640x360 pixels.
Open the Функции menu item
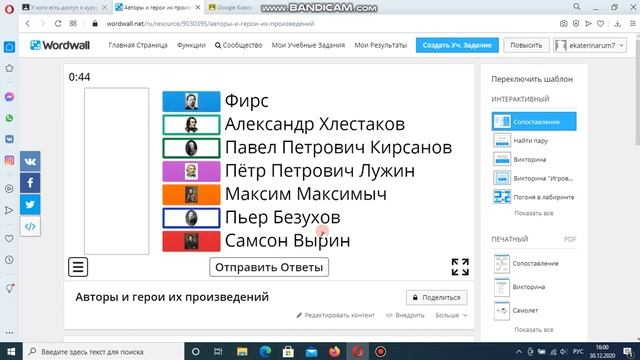(x=191, y=45)
